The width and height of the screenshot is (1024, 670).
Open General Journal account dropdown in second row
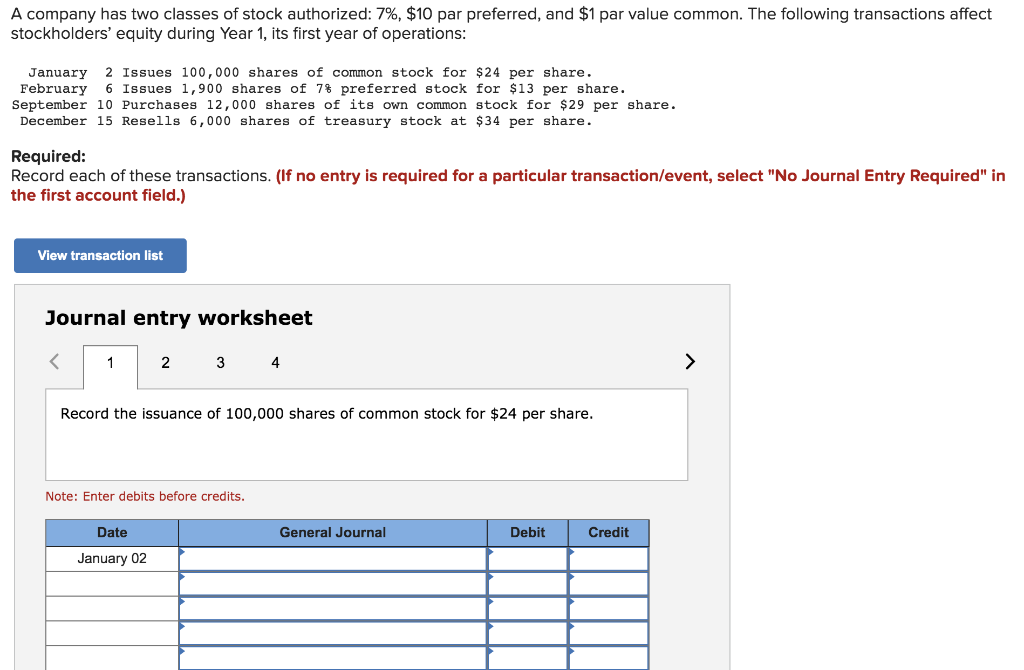(332, 584)
